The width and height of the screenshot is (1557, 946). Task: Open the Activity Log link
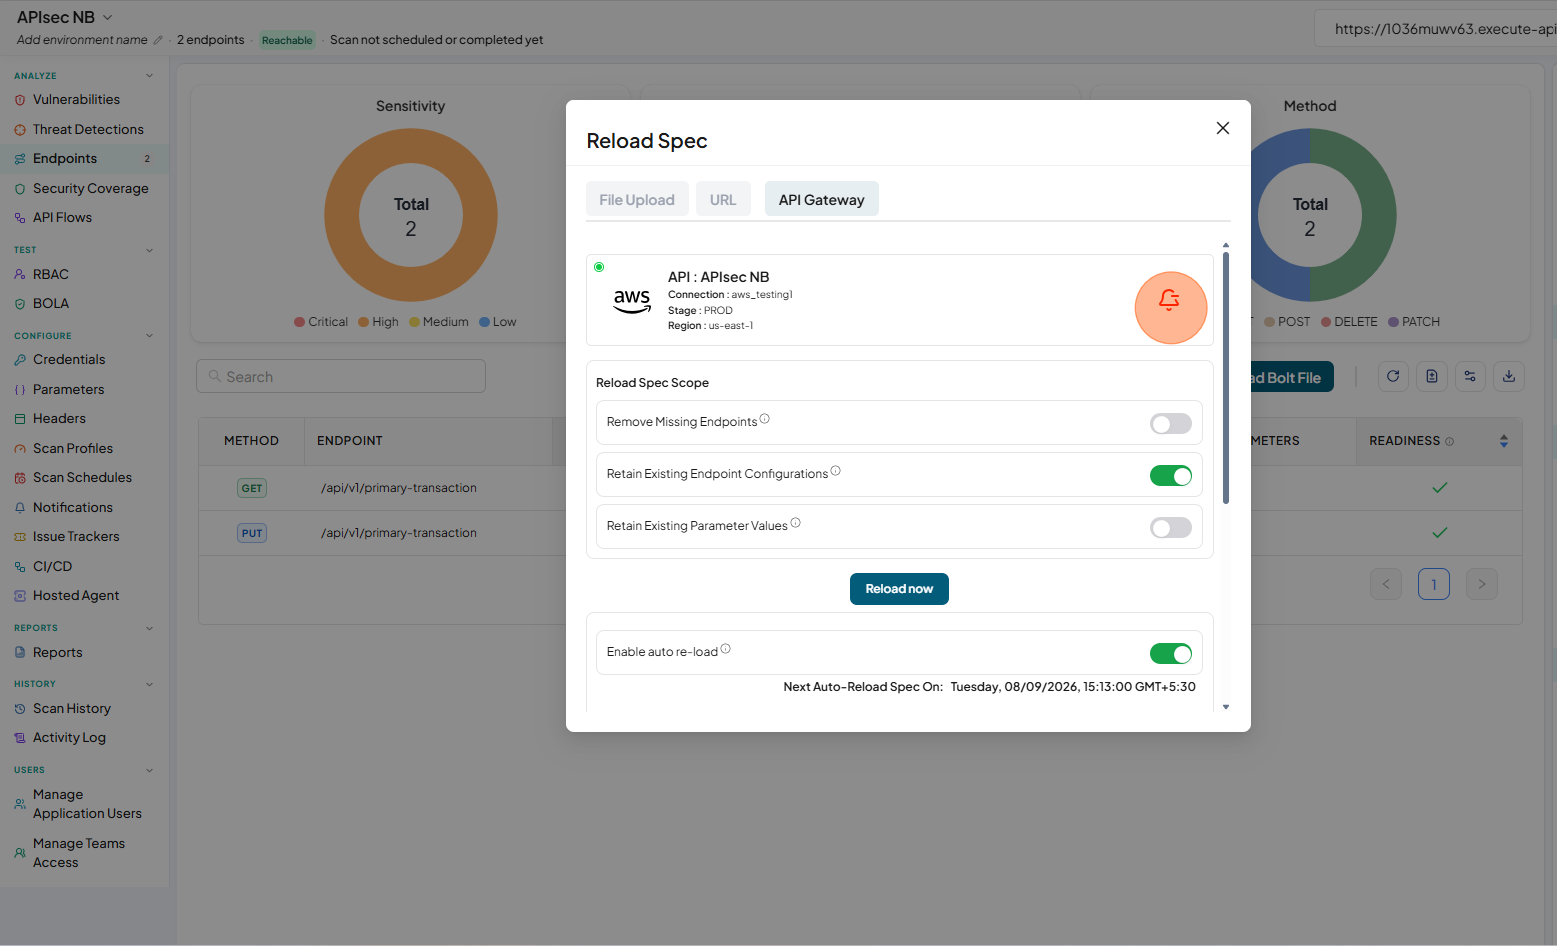[69, 738]
